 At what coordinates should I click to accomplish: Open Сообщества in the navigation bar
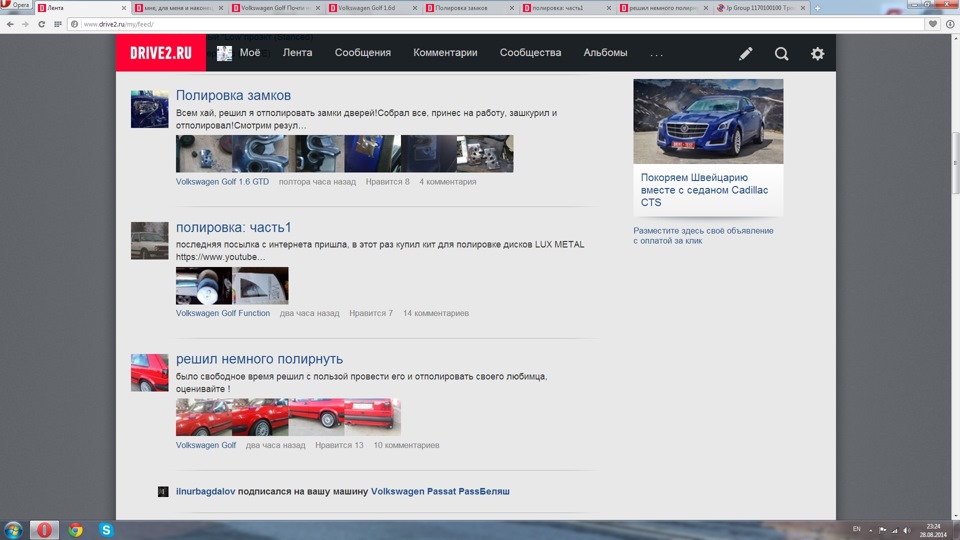(x=530, y=53)
